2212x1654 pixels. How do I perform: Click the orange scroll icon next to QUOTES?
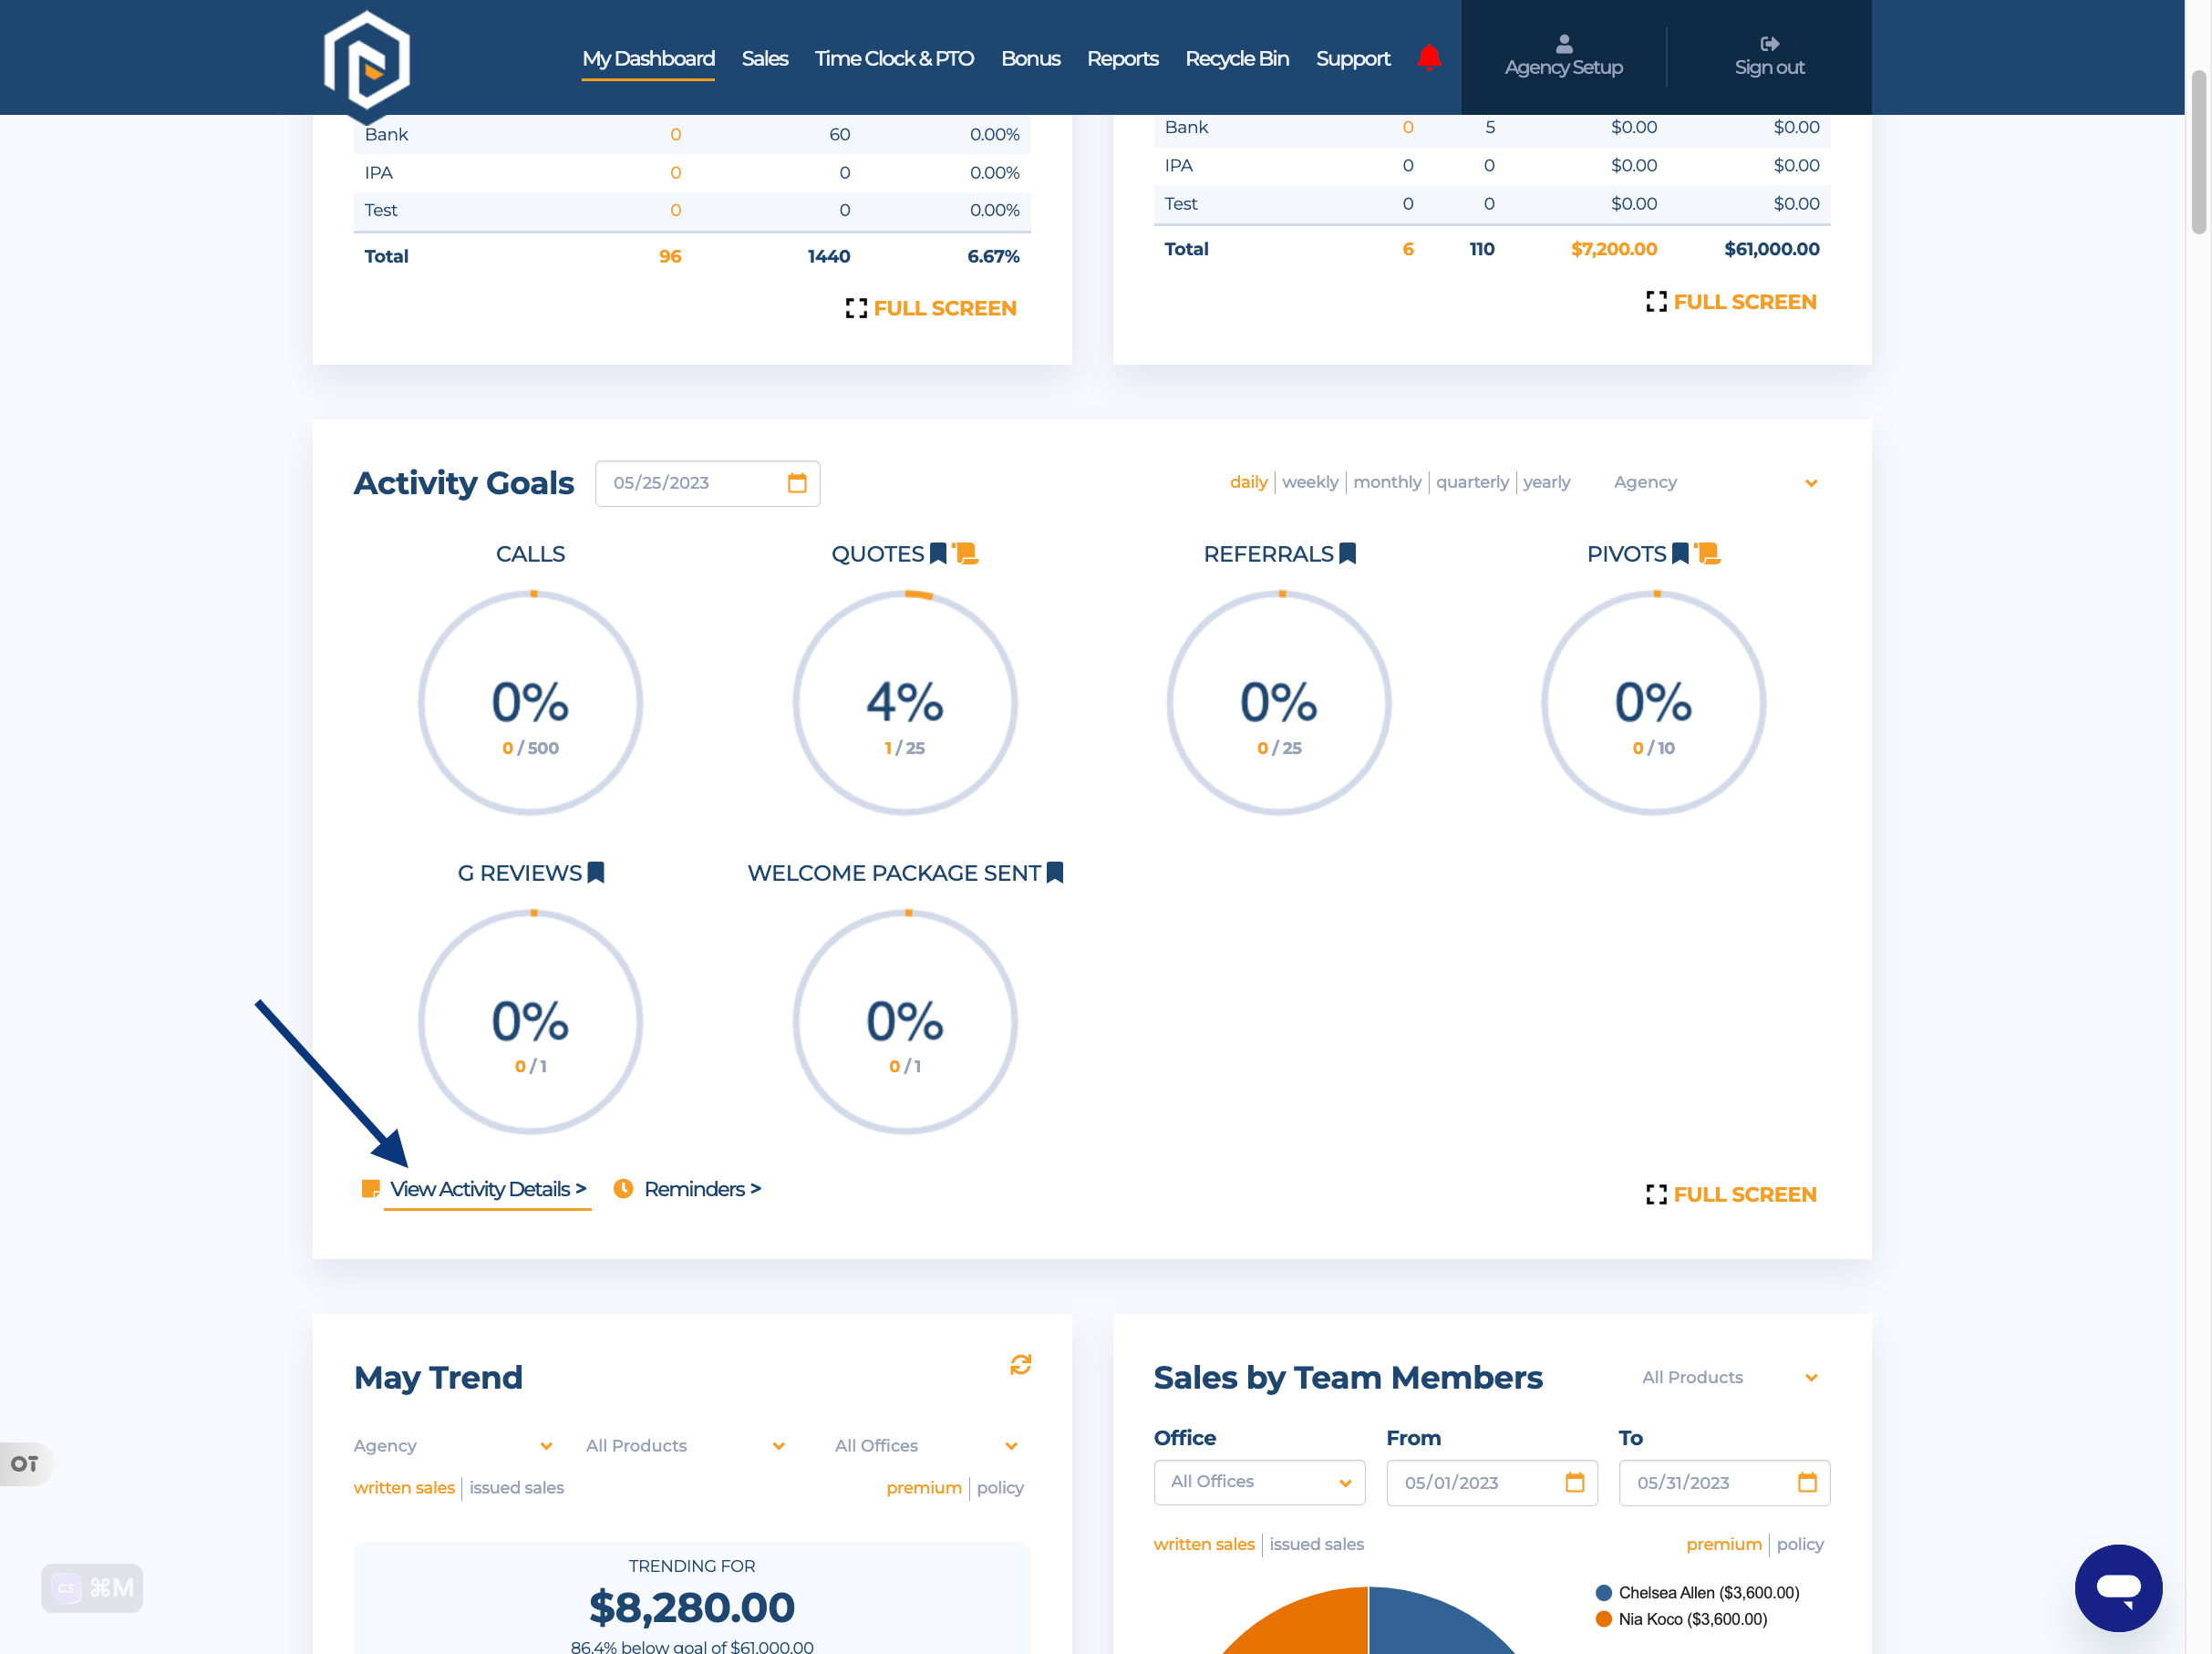point(966,554)
